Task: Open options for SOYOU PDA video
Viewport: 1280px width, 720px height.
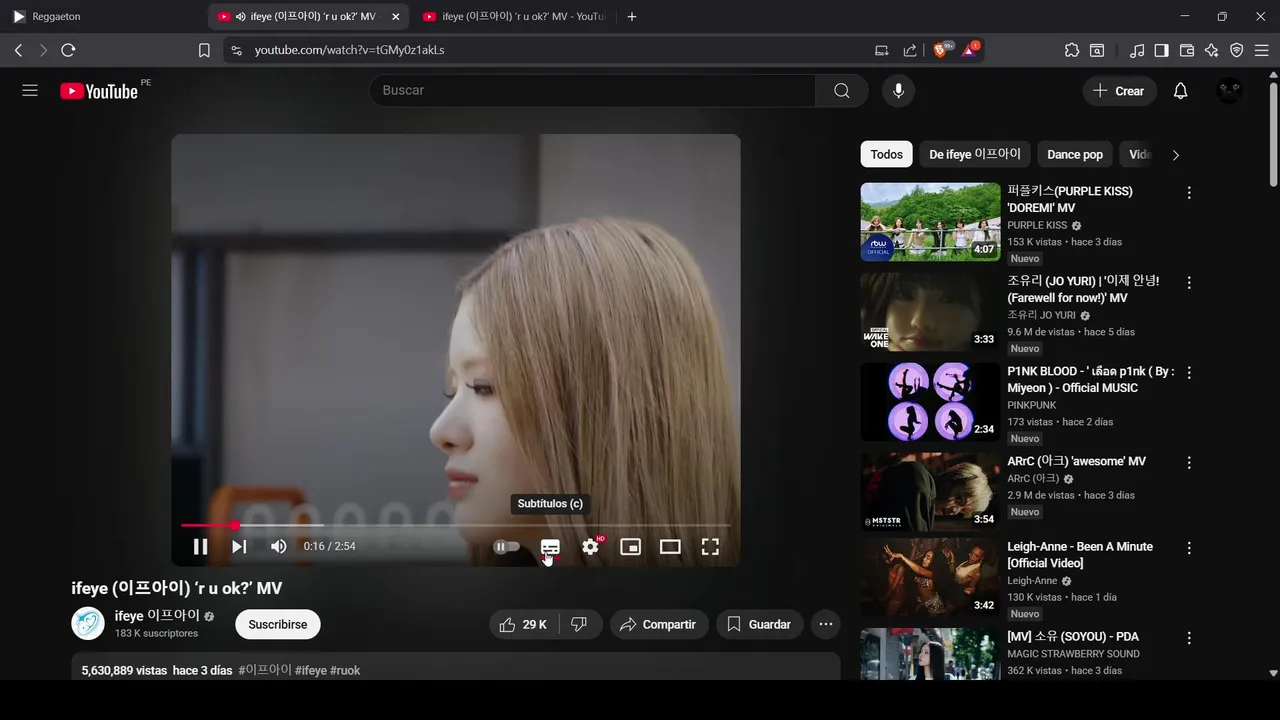Action: (1189, 638)
